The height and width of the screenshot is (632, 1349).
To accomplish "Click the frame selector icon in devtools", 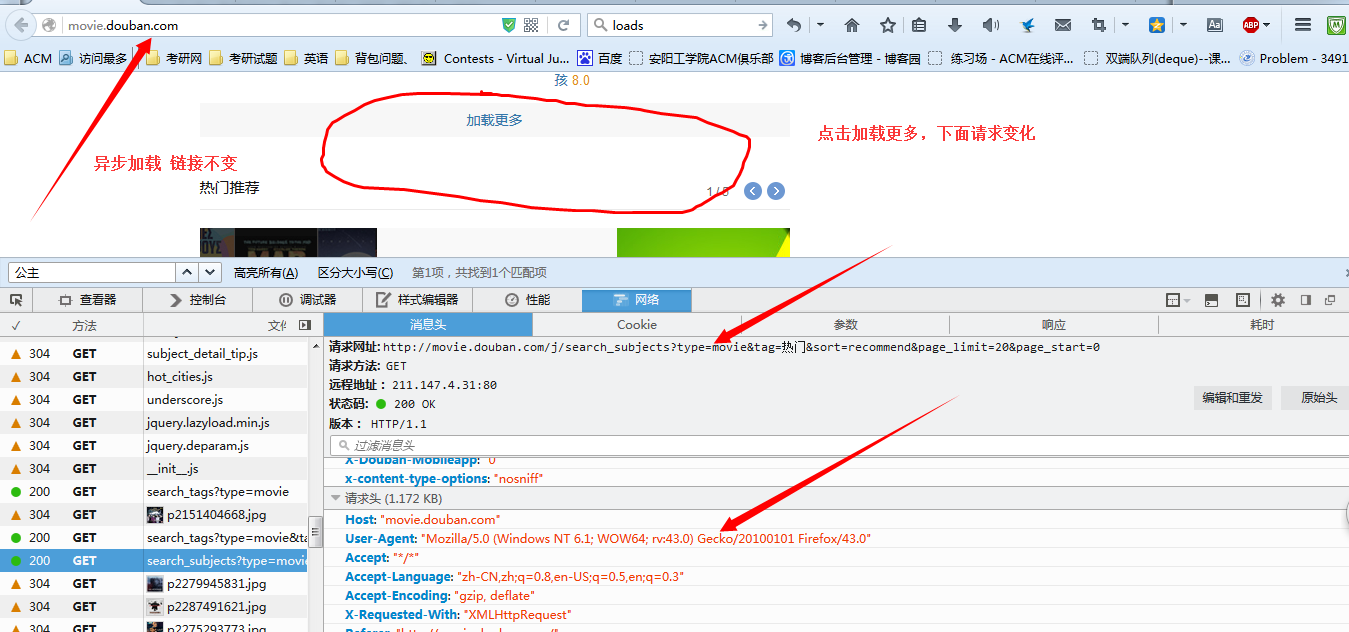I will point(1173,300).
